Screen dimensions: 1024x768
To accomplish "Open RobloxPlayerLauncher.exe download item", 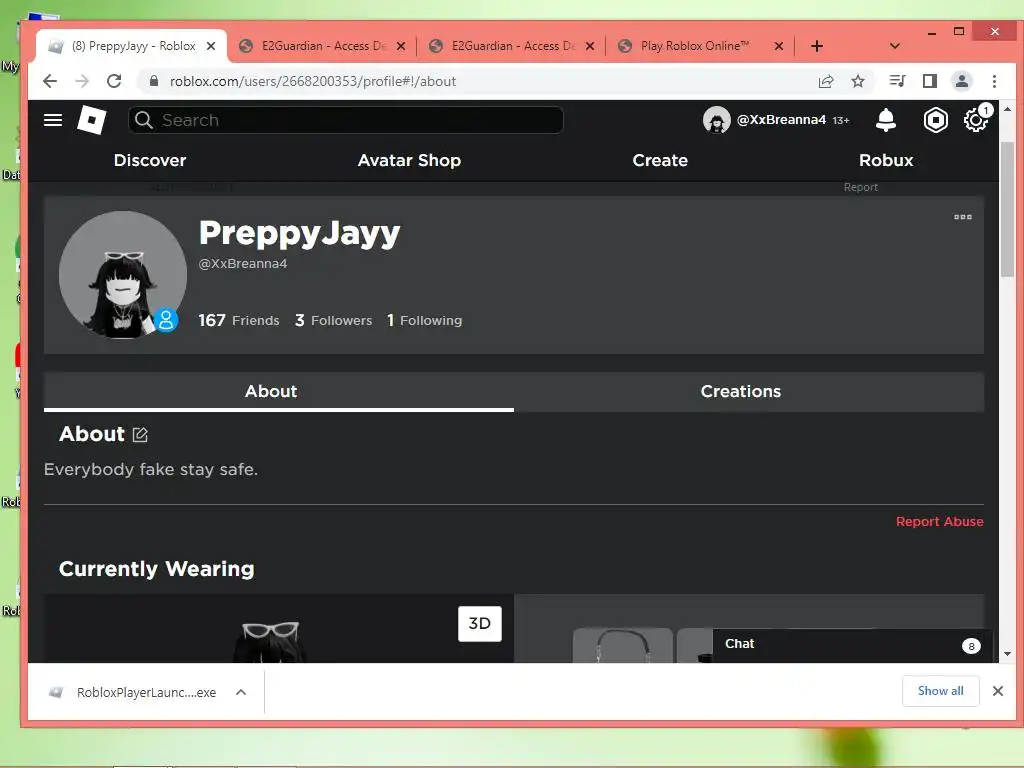I will [146, 692].
